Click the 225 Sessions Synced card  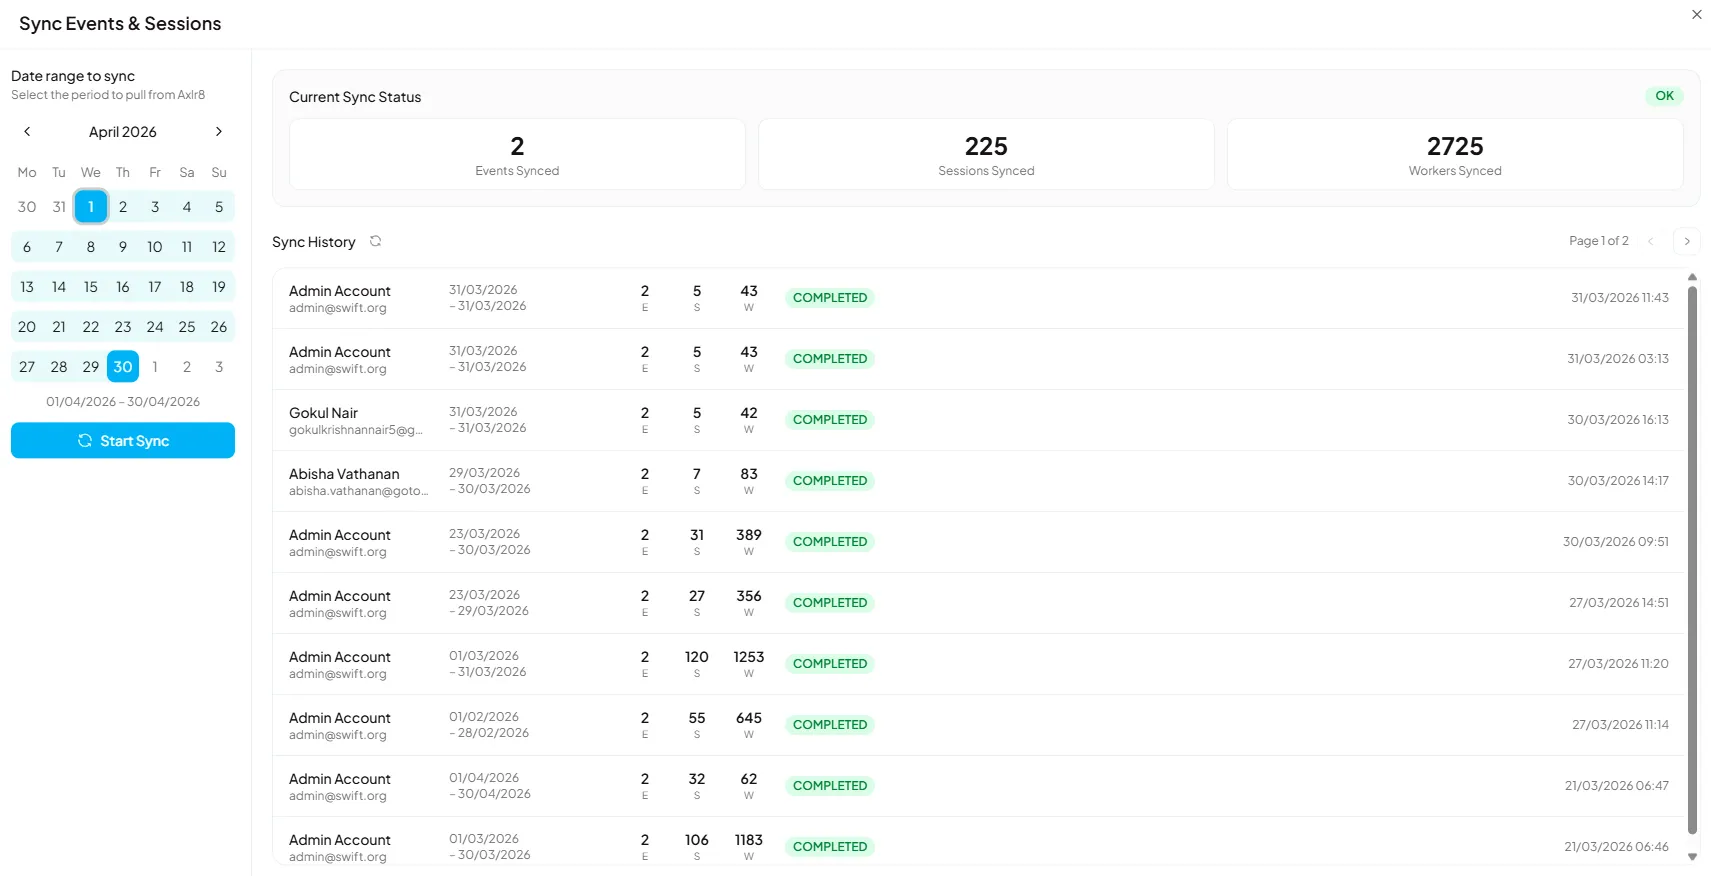tap(986, 155)
